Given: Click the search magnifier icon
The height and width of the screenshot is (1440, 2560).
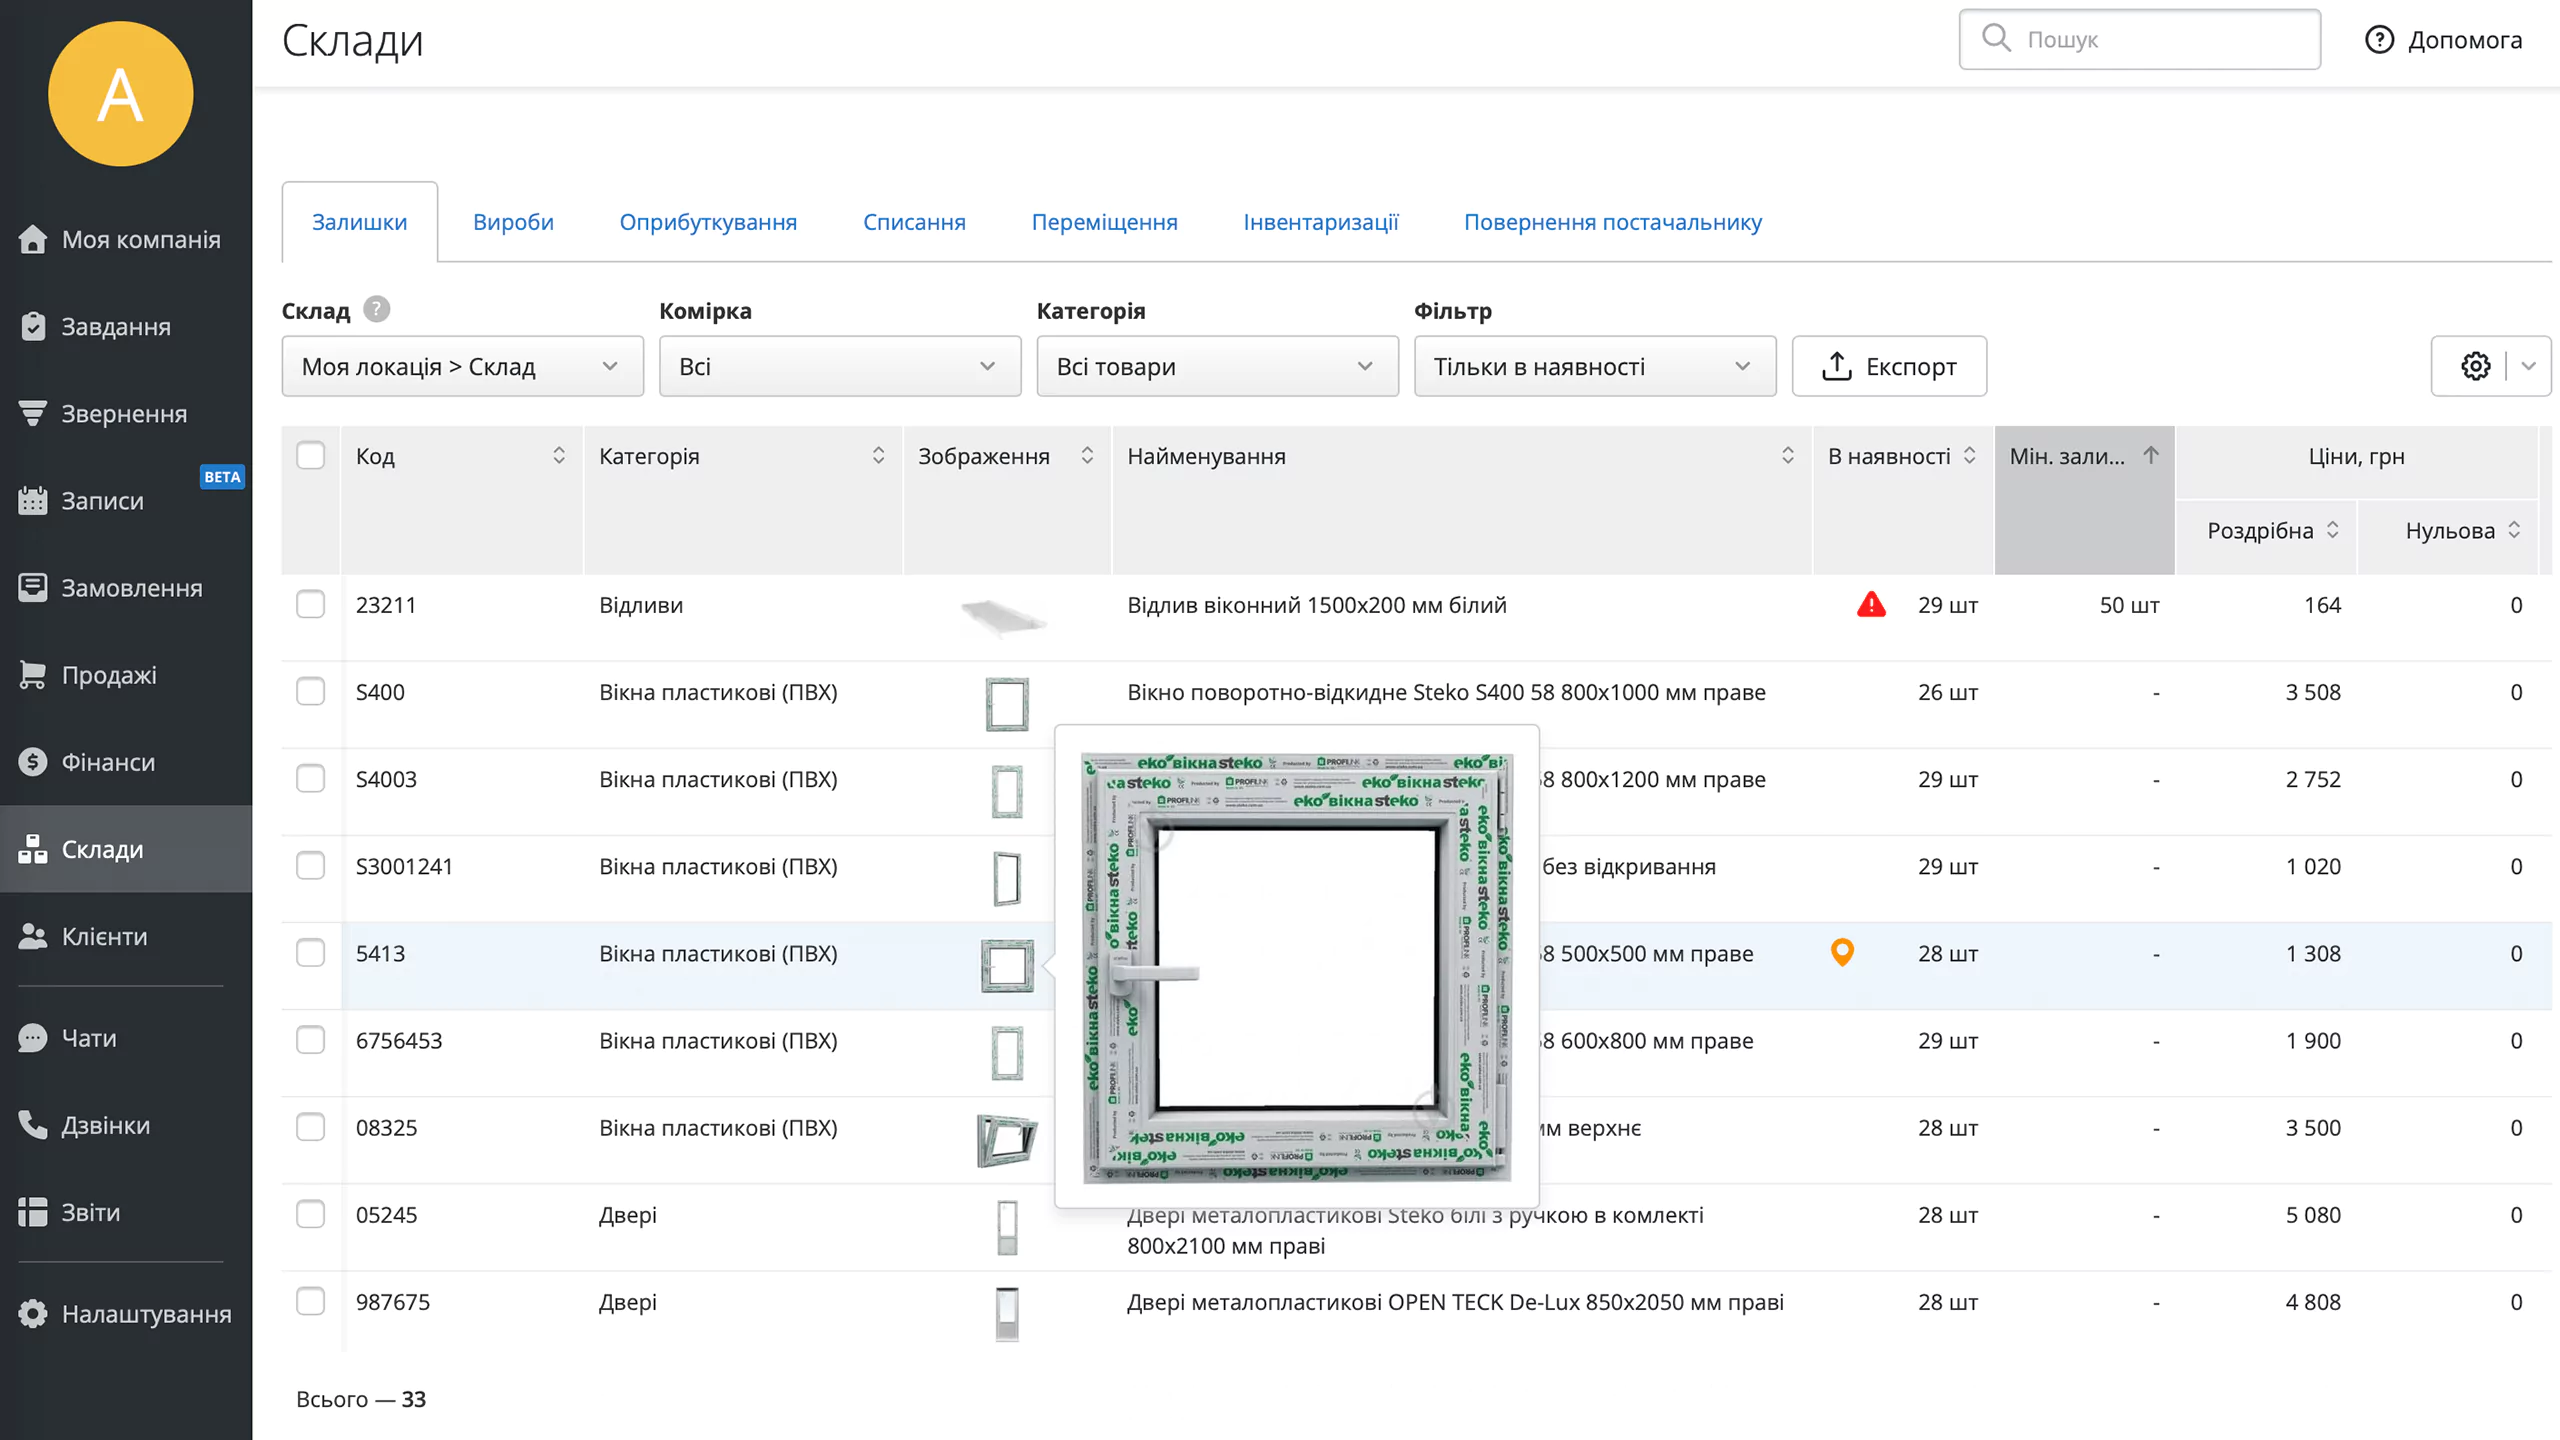Looking at the screenshot, I should pos(1996,38).
